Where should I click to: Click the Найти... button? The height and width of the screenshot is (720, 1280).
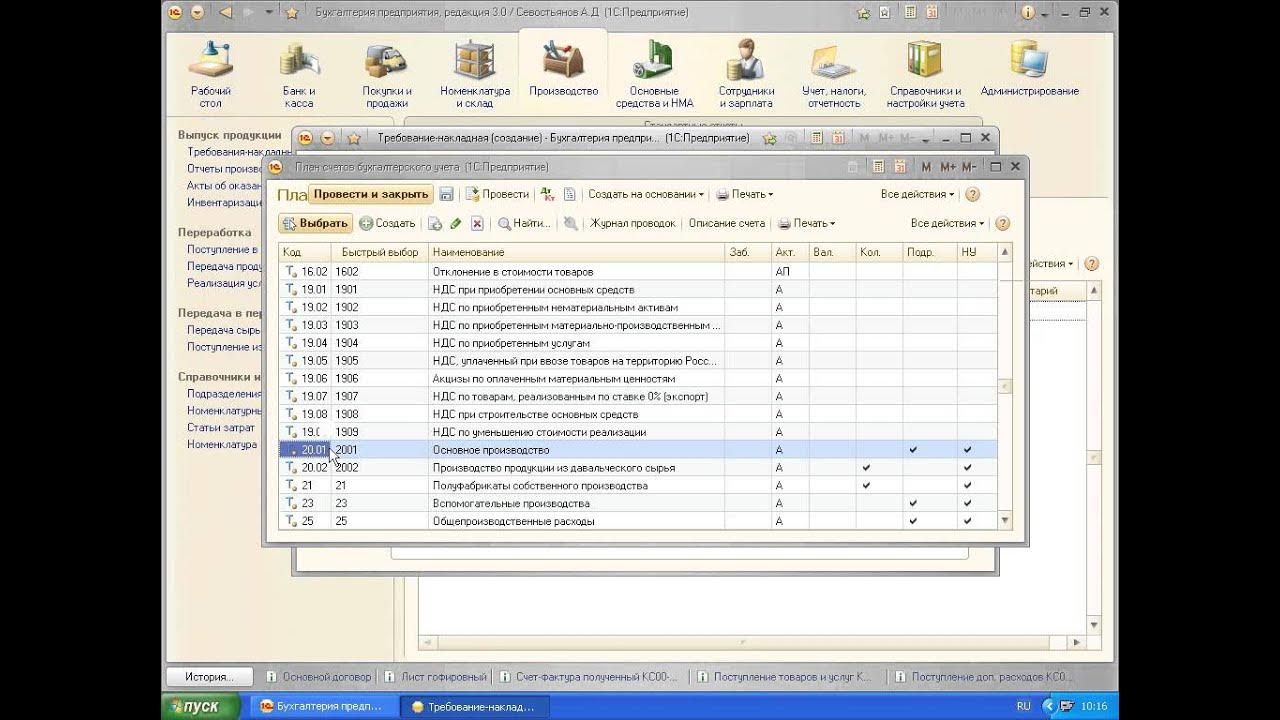click(x=525, y=223)
